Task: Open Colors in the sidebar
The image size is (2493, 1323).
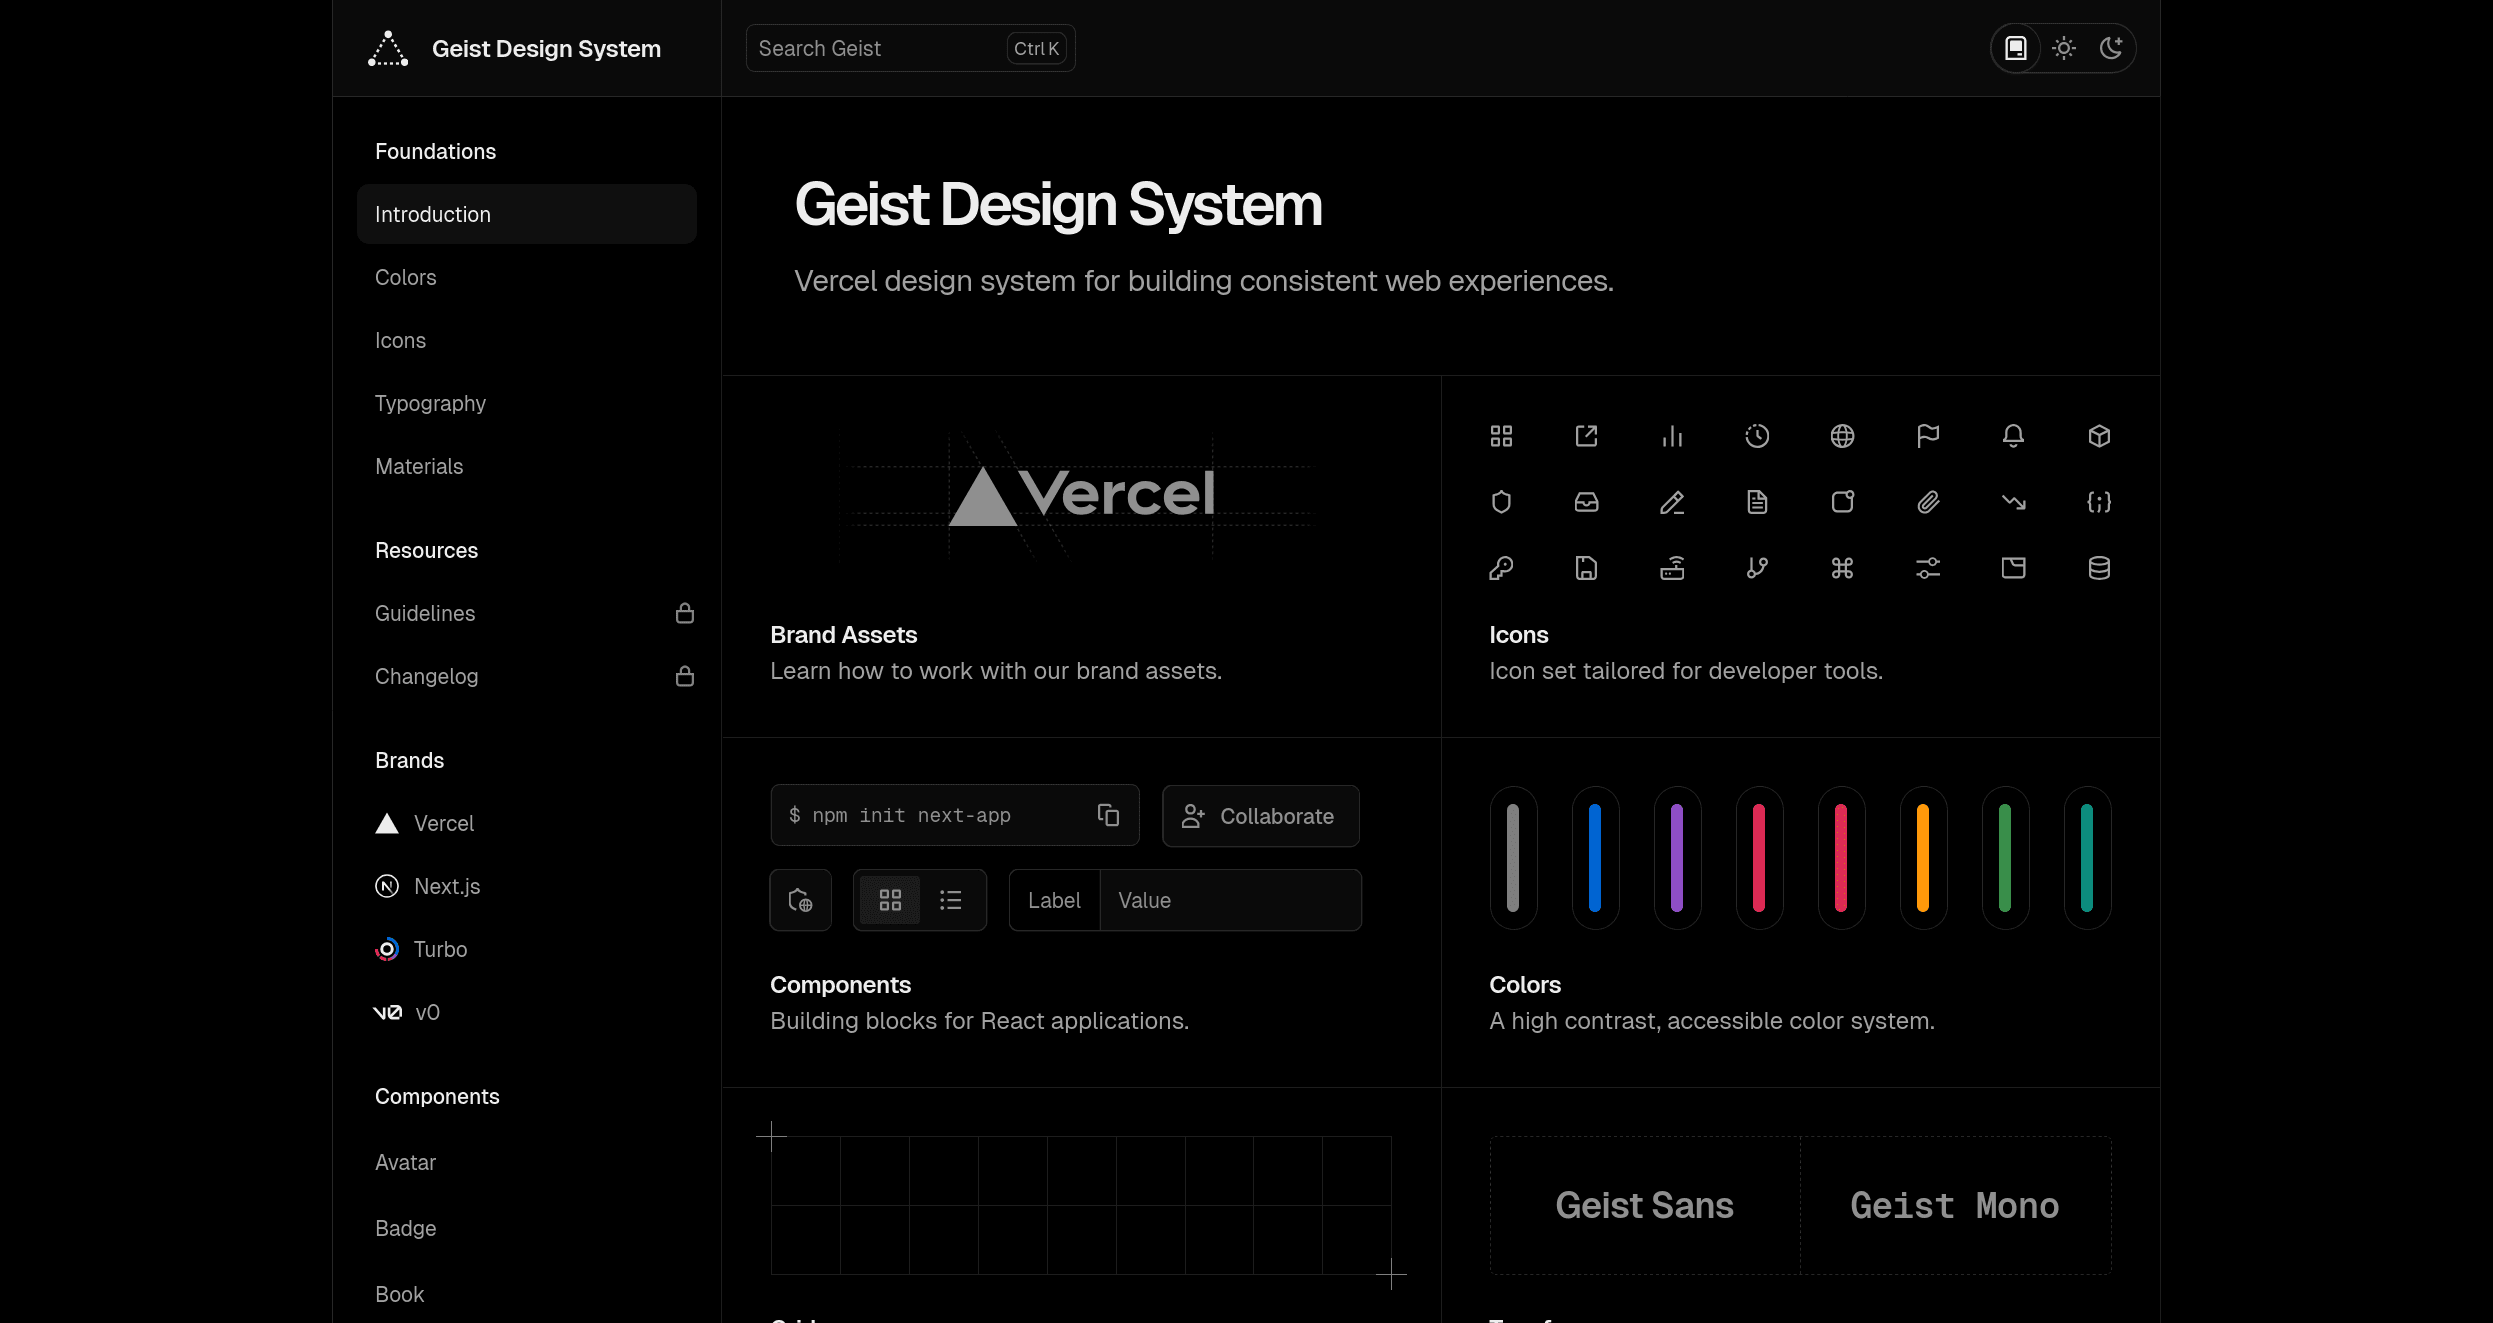Action: 406,277
